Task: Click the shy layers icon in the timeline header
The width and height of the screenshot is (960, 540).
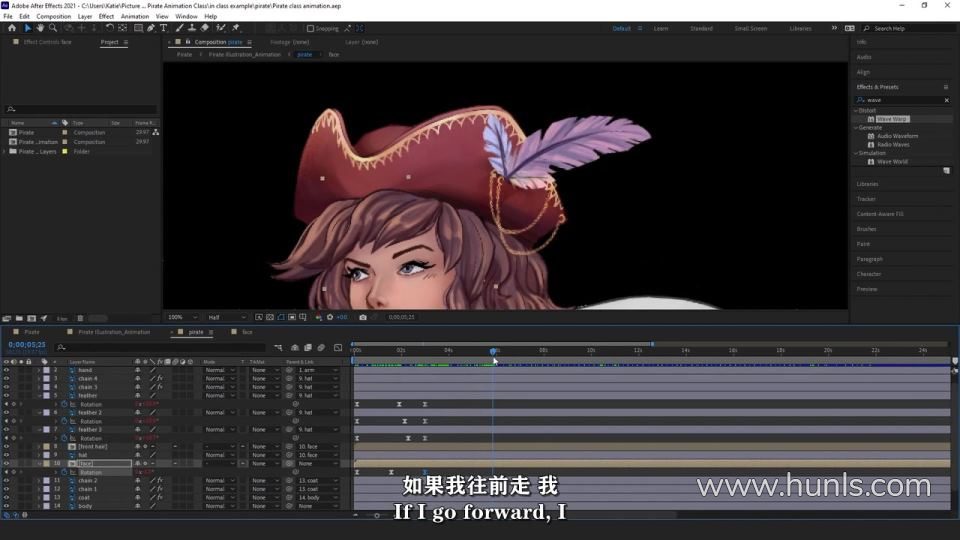Action: 295,347
